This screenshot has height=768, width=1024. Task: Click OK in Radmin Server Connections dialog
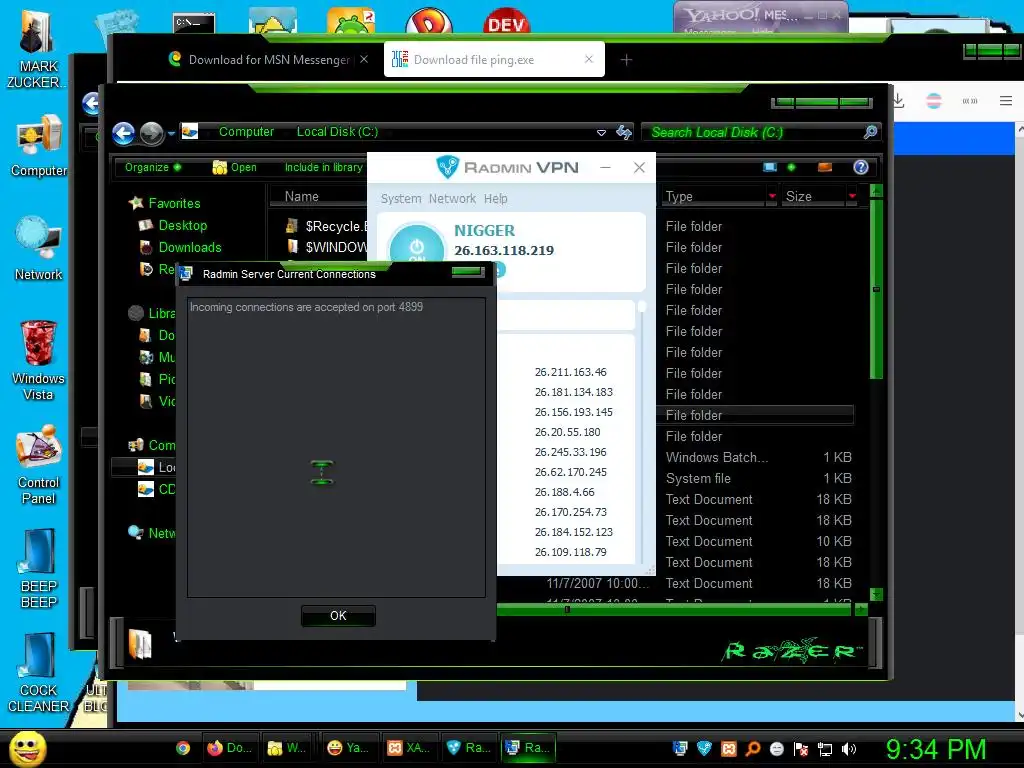(x=338, y=616)
